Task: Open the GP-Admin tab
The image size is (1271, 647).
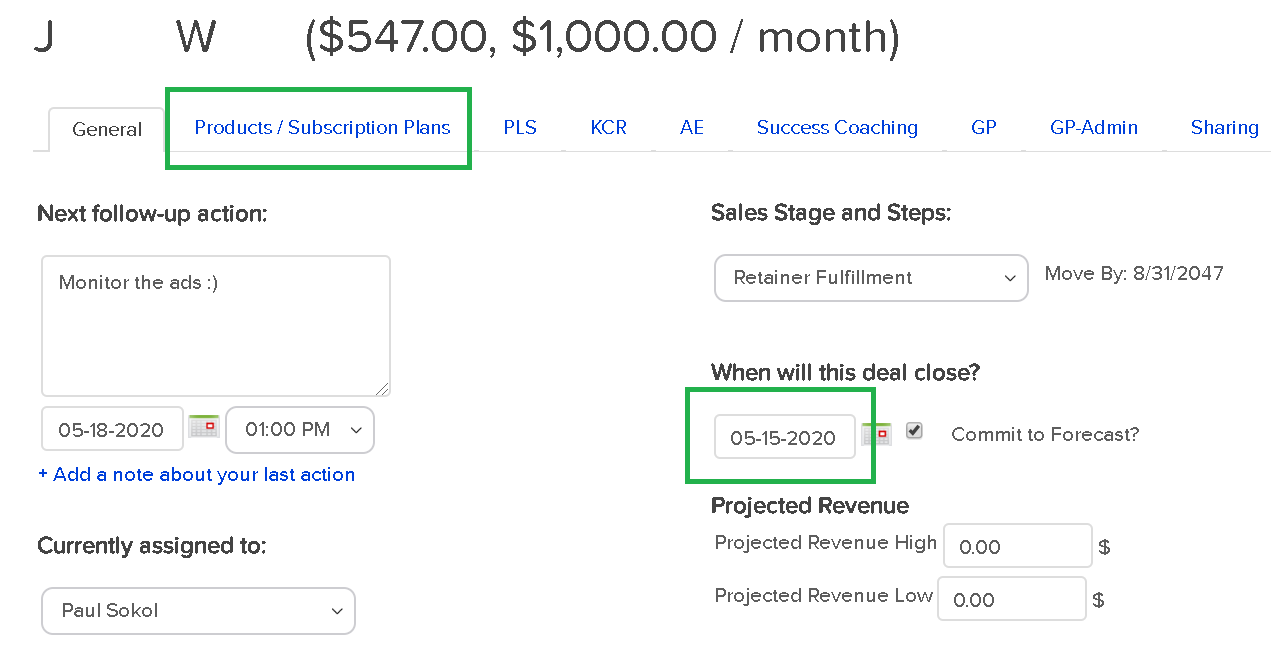Action: click(1094, 128)
